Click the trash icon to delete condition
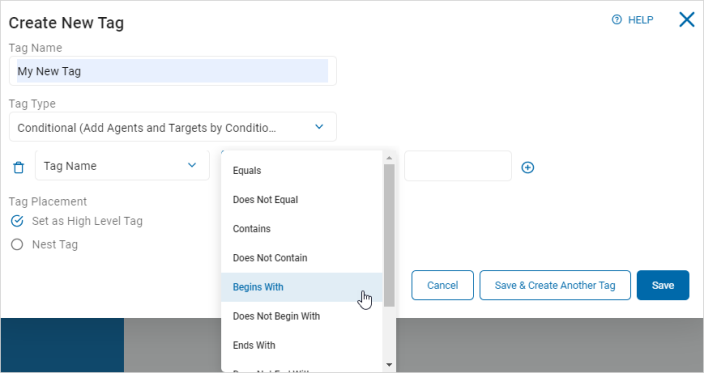704x373 pixels. 18,167
